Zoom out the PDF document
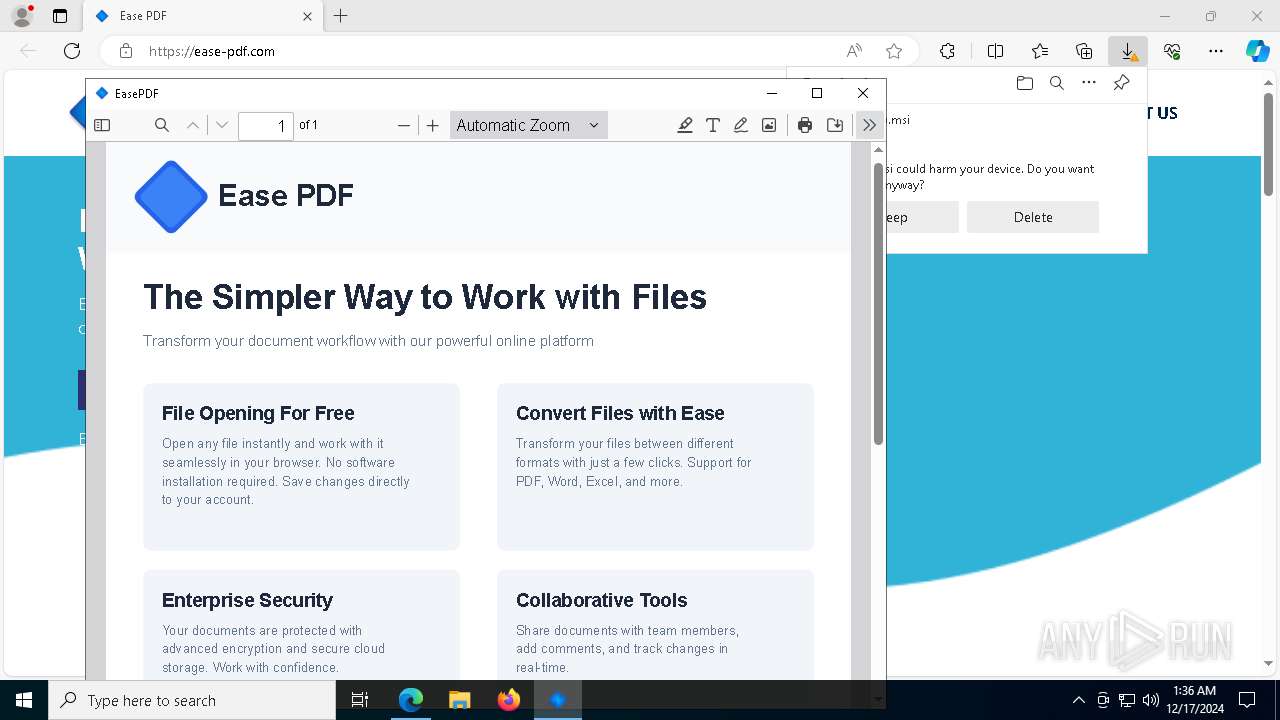 click(x=404, y=125)
